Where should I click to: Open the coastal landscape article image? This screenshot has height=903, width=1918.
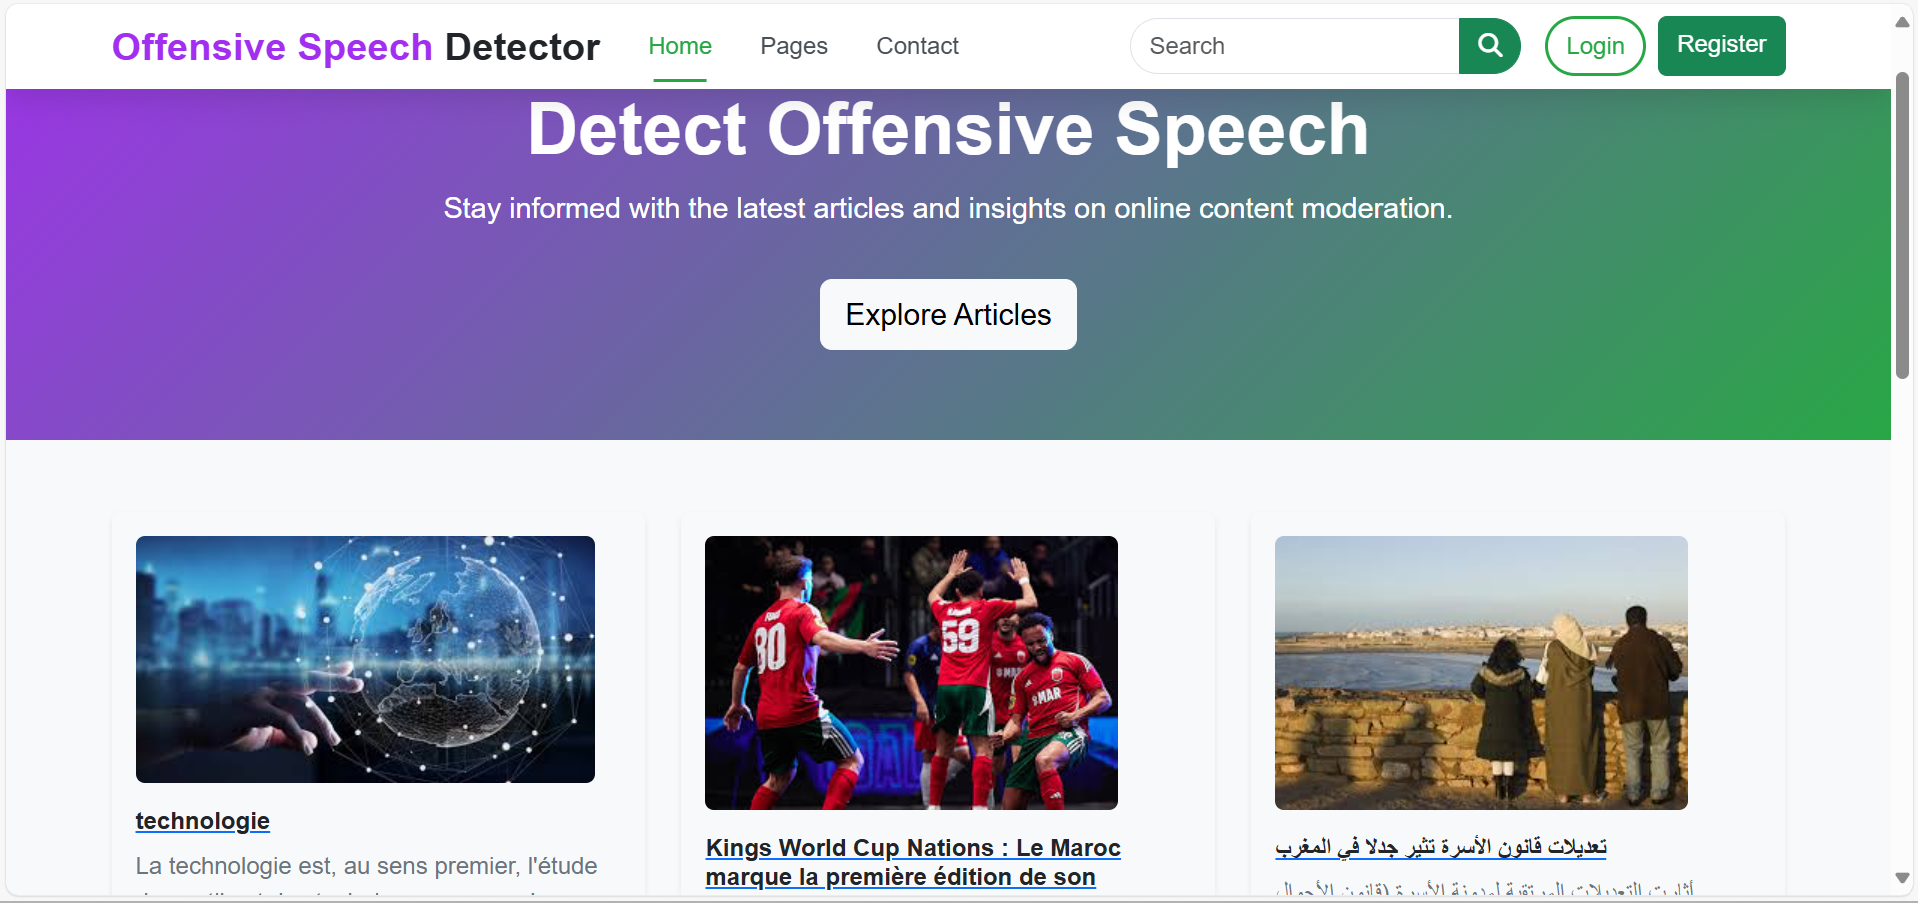point(1480,672)
